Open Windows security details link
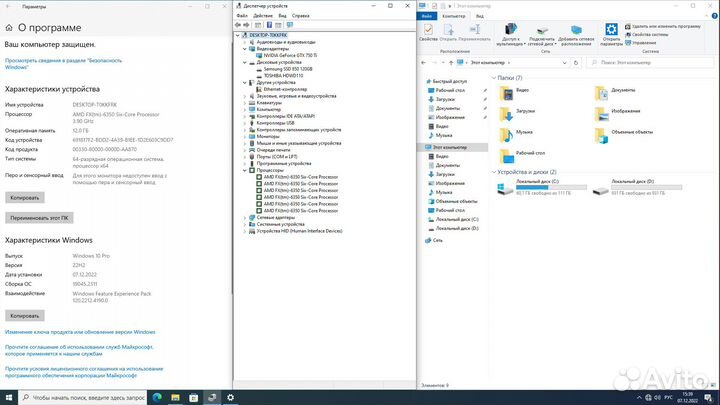The image size is (720, 405). pyautogui.click(x=63, y=64)
